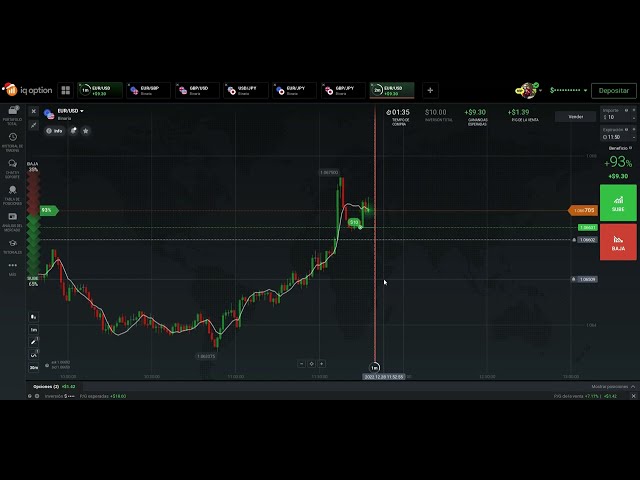Switch to the USD/JPY Binaria tab
Screen dimensions: 640x480
(x=244, y=90)
